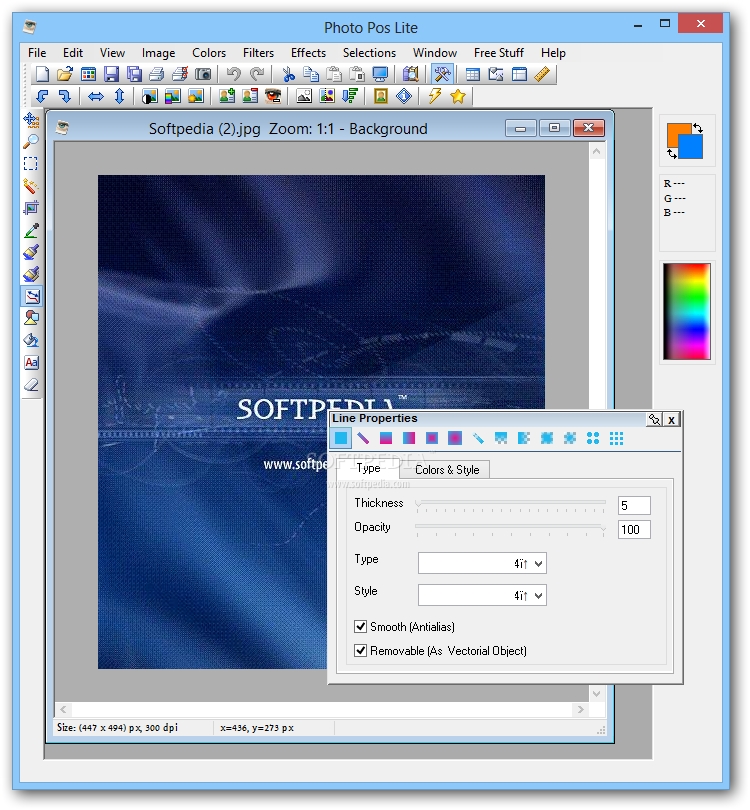
Task: Cut selection with the scissors icon
Action: 288,74
